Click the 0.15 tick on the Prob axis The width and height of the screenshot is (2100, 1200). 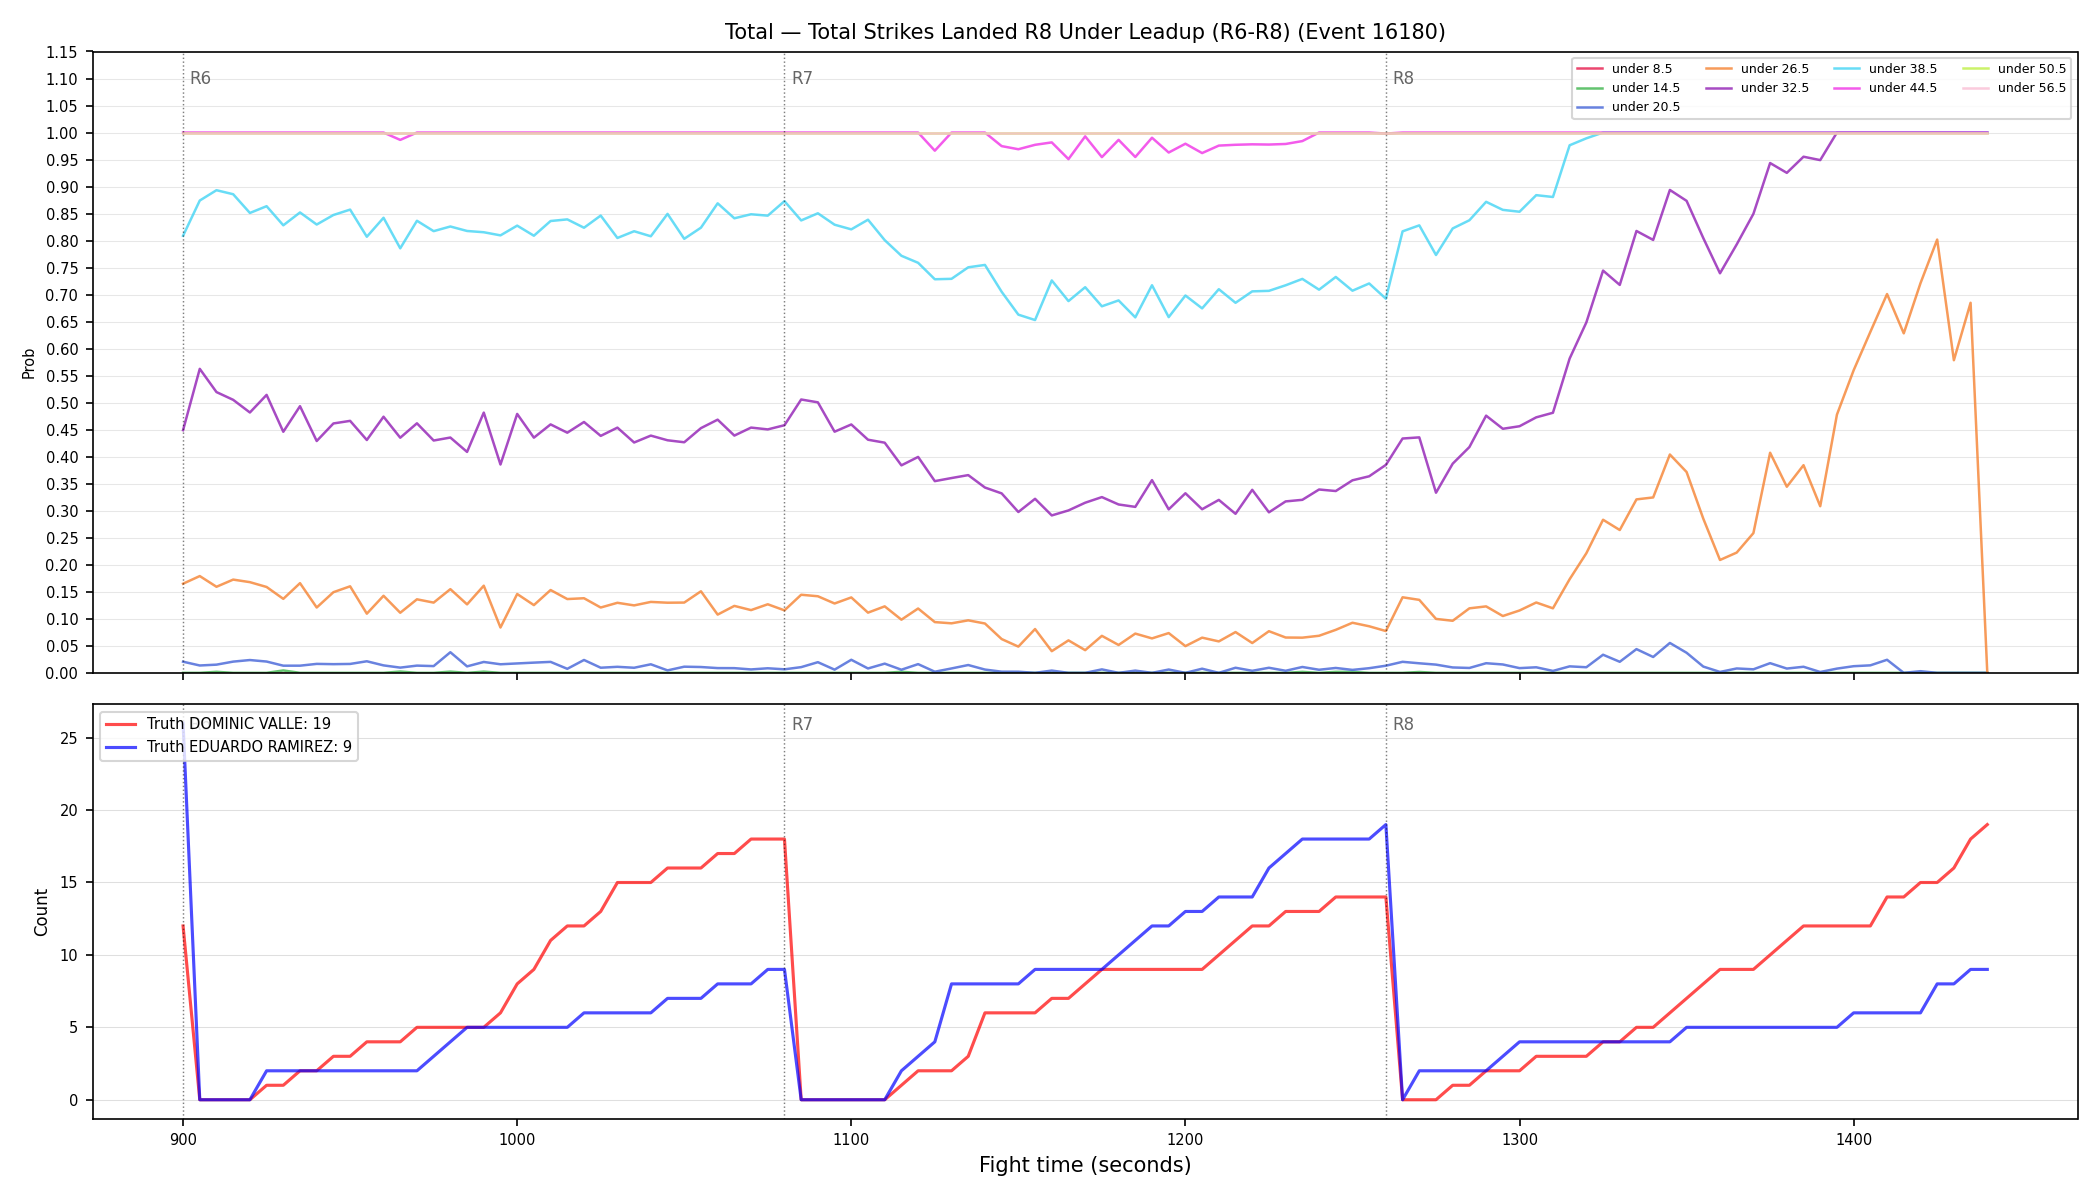[61, 592]
